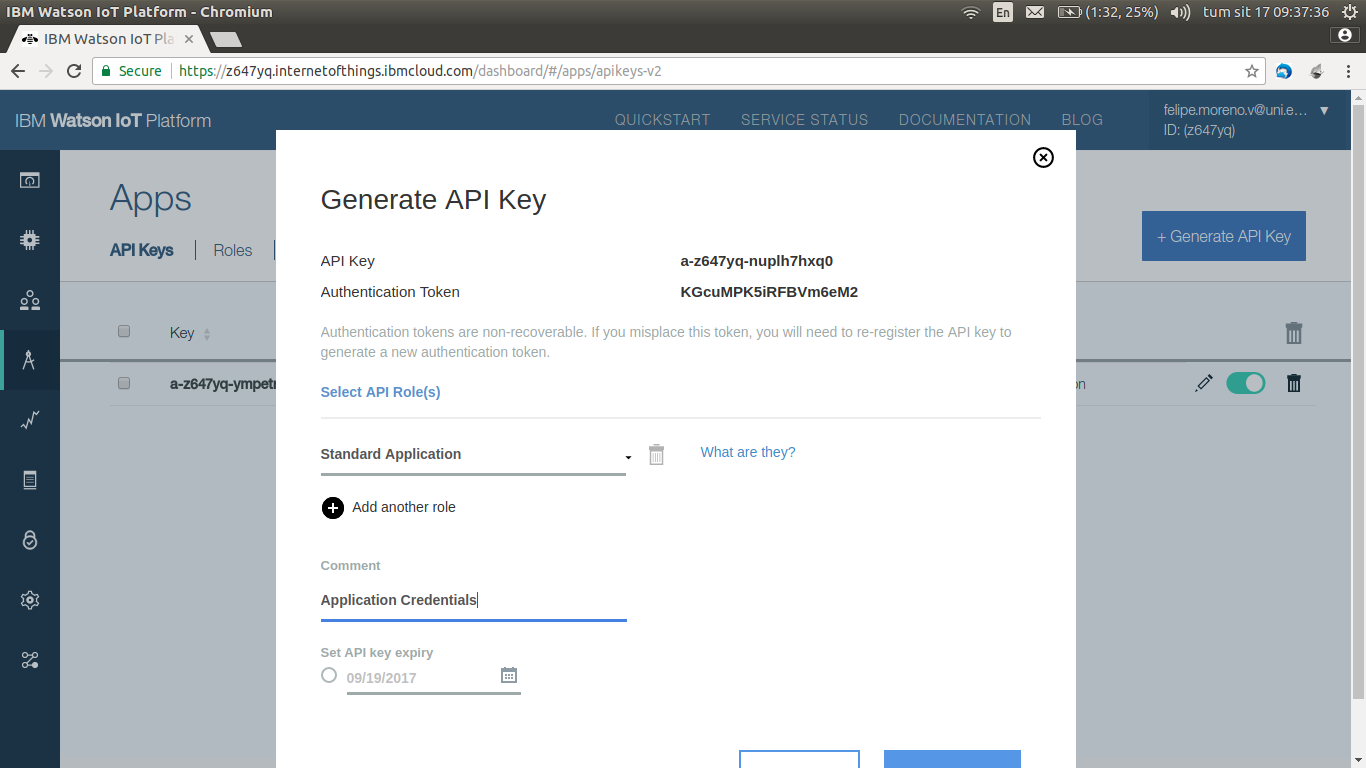
Task: Open BLOG in top navigation
Action: click(x=1082, y=120)
